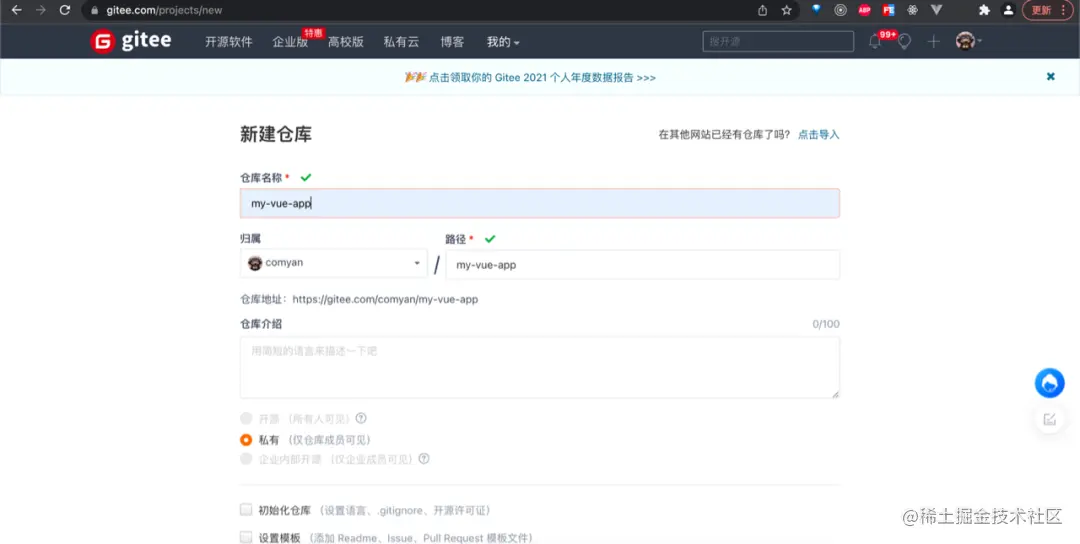This screenshot has width=1080, height=544.
Task: Select the 私有 radio option
Action: click(246, 439)
